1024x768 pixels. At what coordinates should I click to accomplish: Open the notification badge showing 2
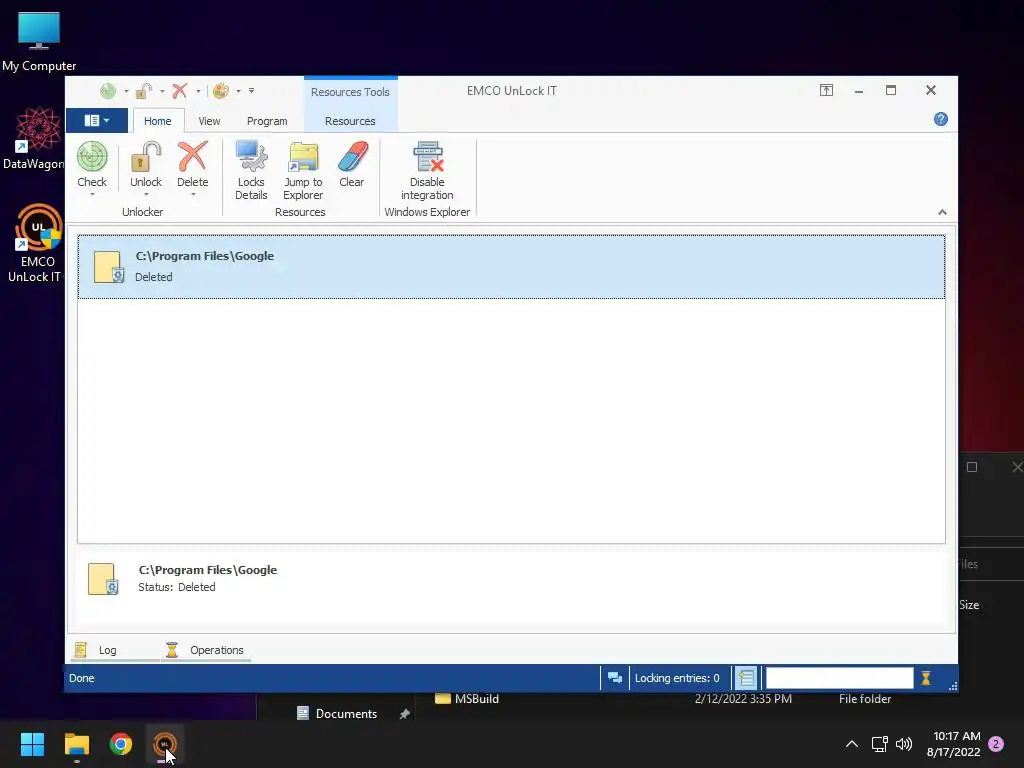(x=996, y=744)
